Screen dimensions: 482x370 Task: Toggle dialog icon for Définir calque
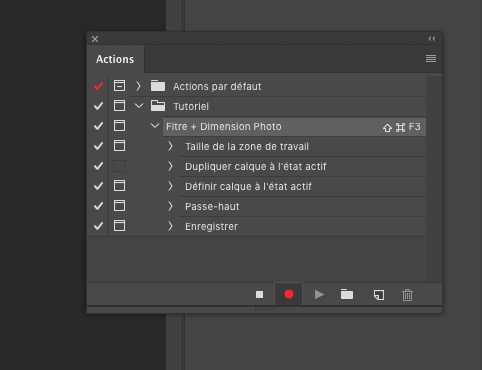119,186
